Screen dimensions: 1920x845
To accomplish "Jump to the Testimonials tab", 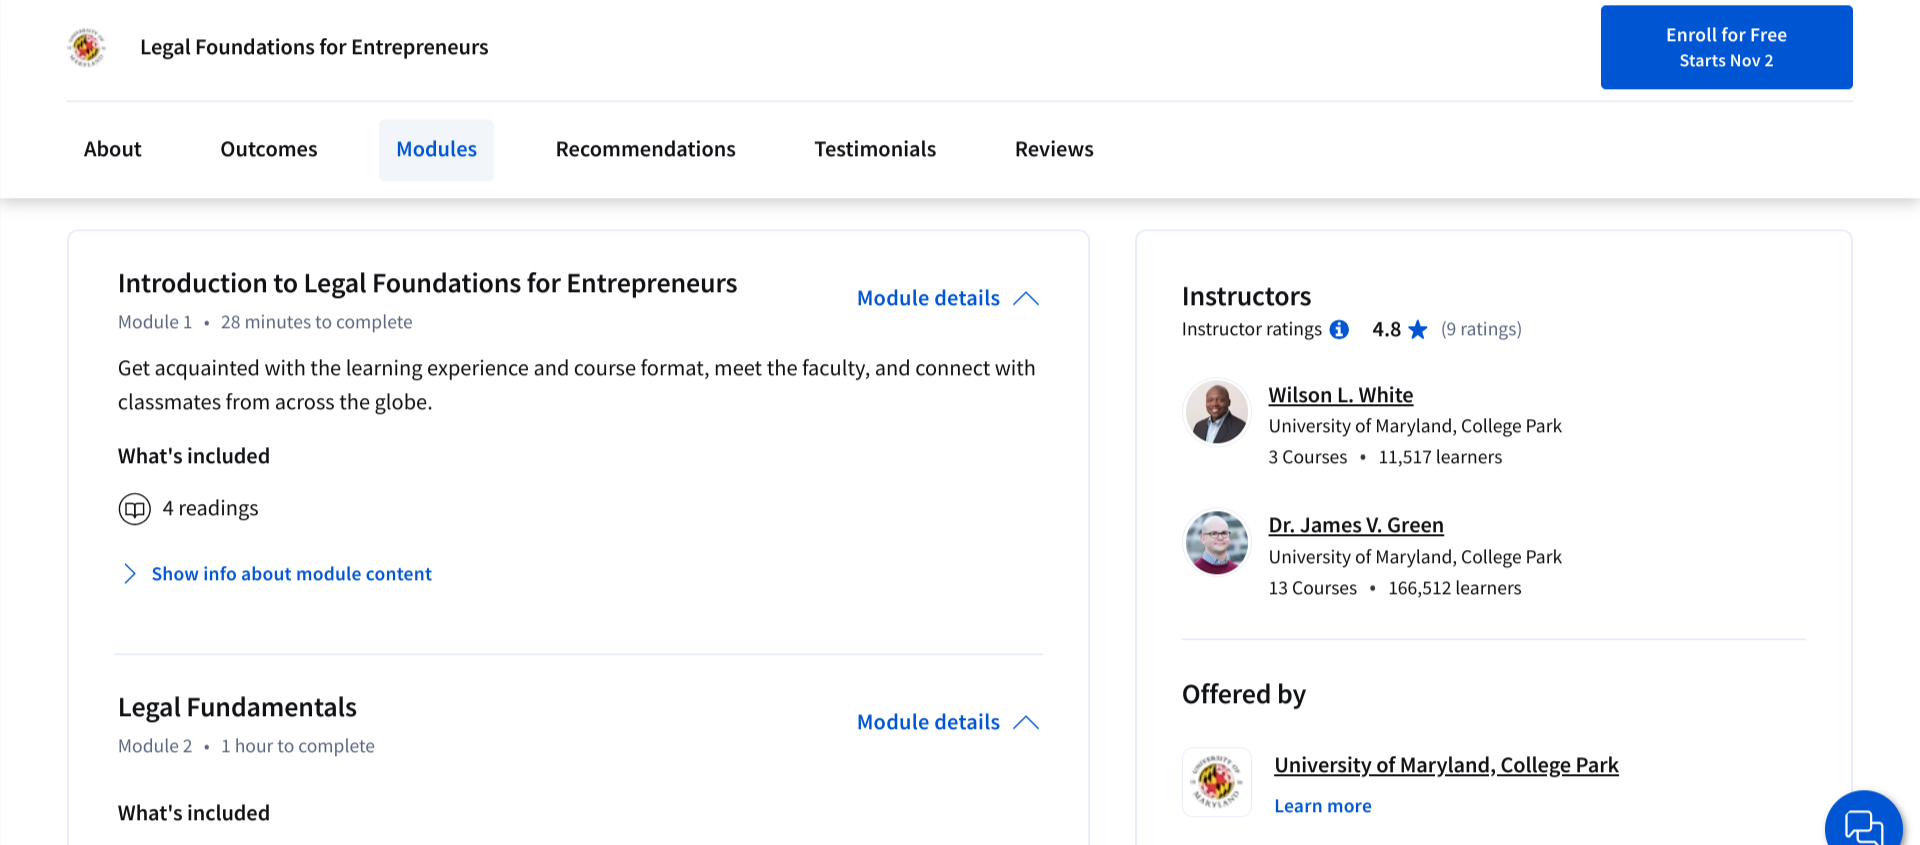I will 875,150.
